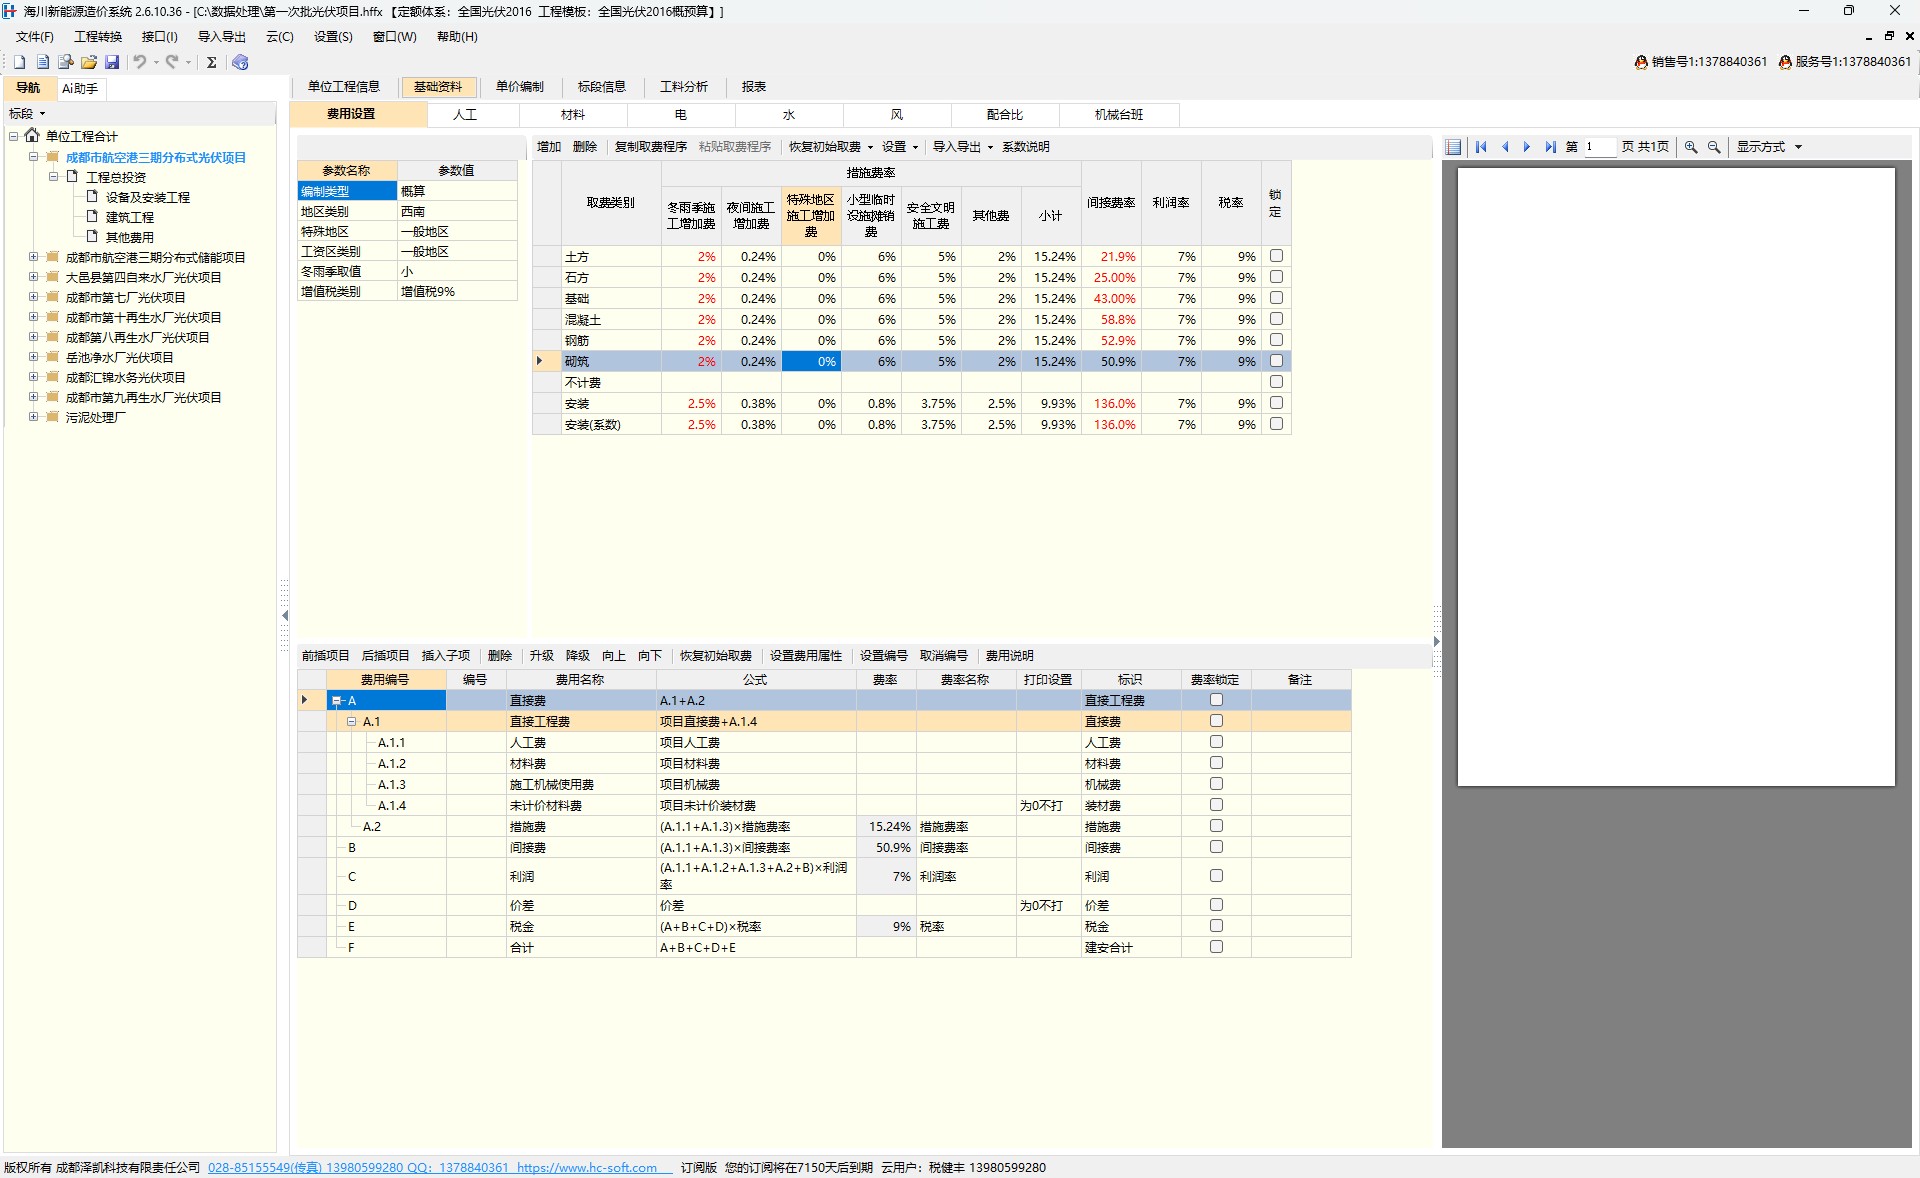Collapse the A.1 直接工程费 row
1920x1178 pixels.
(x=352, y=721)
